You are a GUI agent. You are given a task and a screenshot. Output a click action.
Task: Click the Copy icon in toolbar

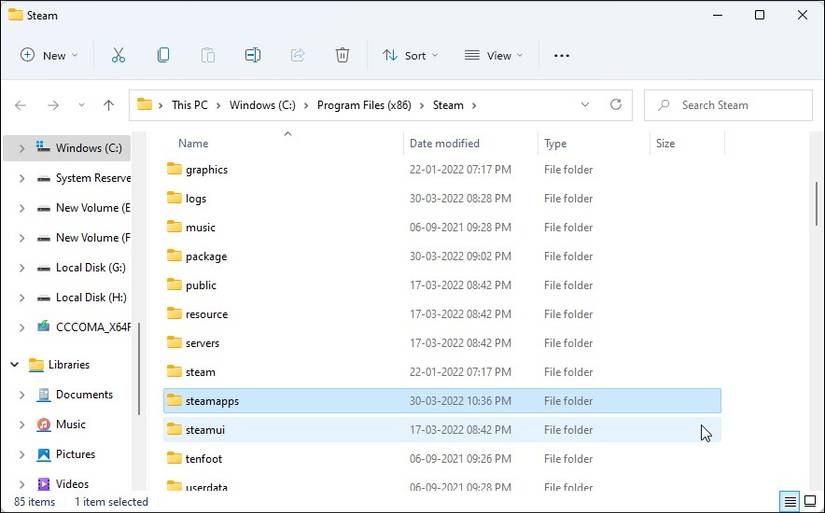pos(163,55)
